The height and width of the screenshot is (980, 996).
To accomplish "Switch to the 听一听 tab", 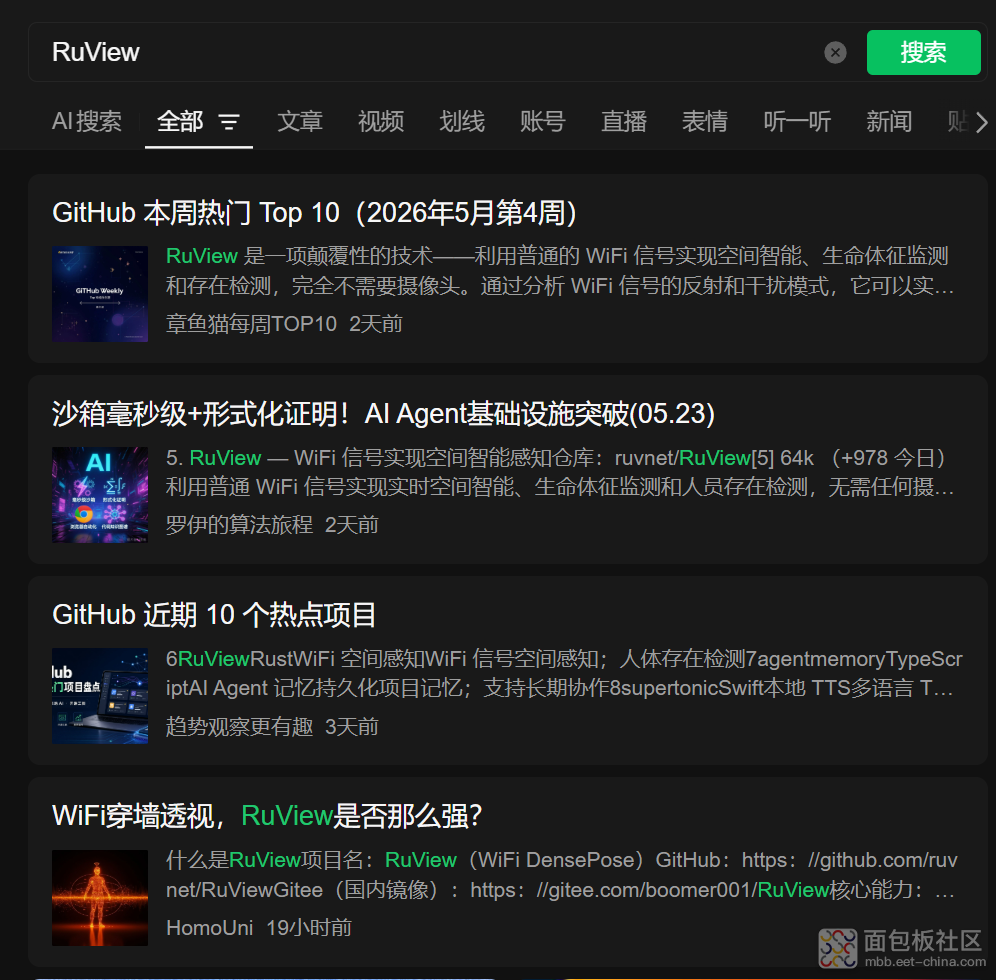I will tap(797, 121).
